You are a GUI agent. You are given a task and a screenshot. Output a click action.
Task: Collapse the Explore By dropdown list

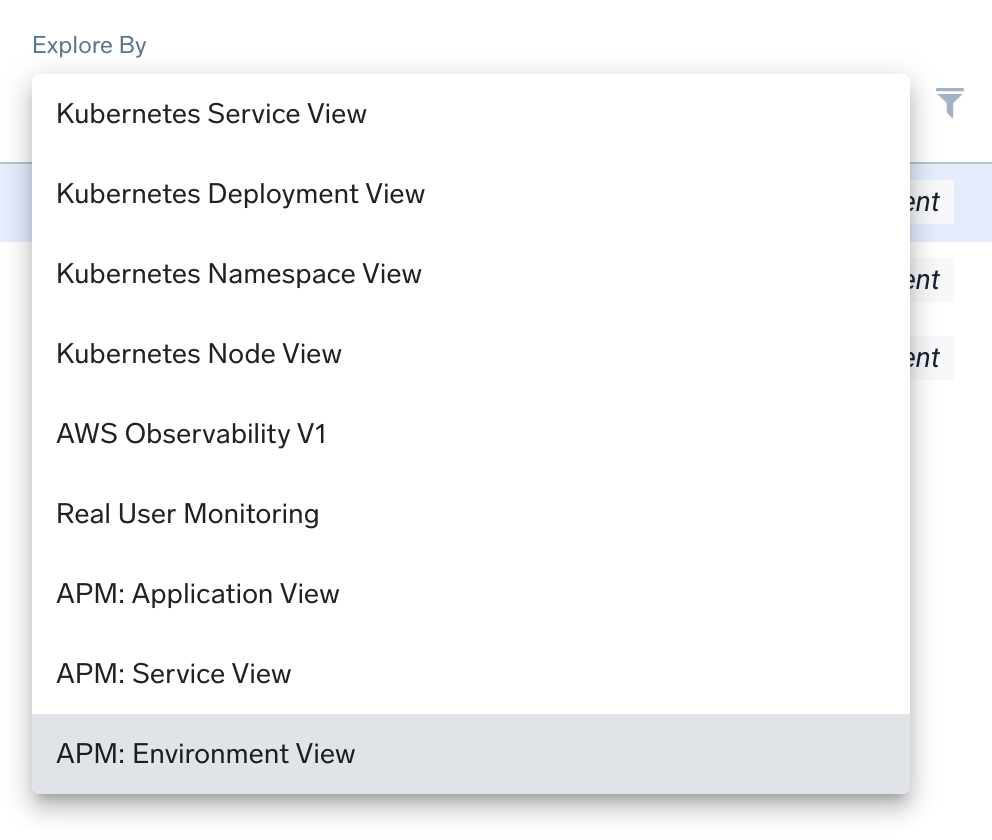click(88, 45)
